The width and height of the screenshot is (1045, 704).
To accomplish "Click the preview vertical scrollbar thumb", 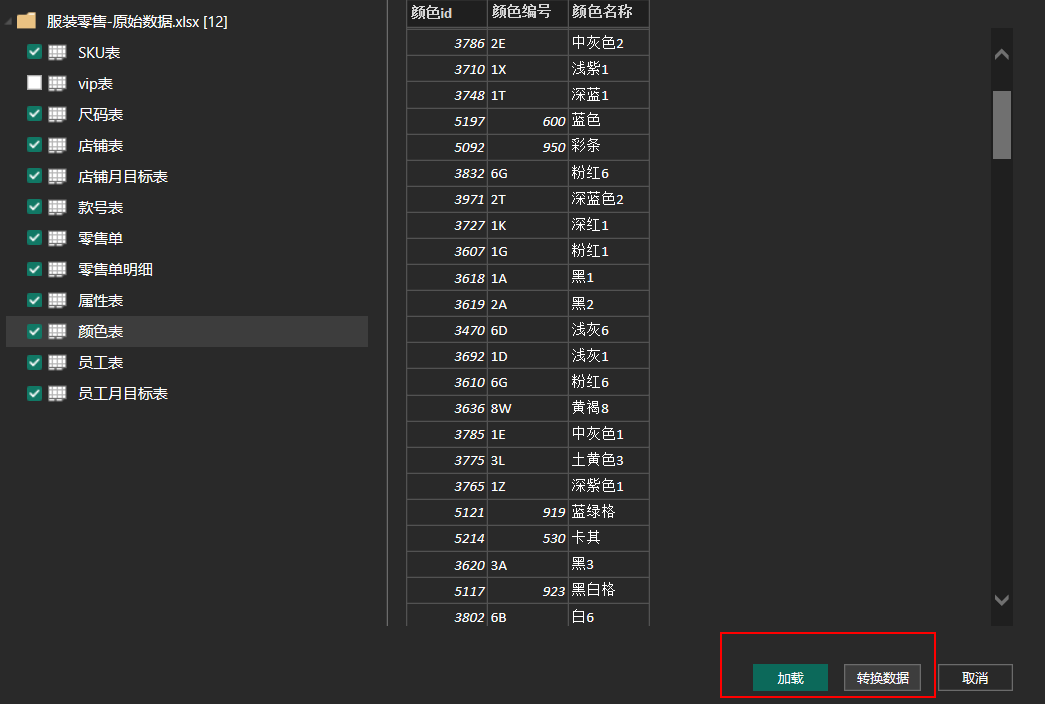I will click(1002, 125).
